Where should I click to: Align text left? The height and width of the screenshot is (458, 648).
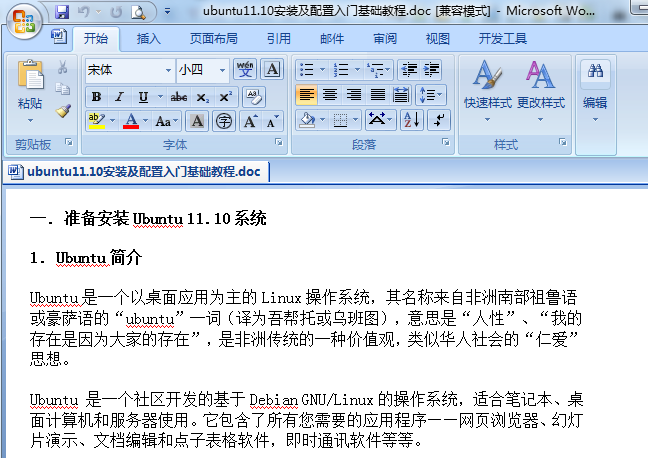[x=306, y=95]
